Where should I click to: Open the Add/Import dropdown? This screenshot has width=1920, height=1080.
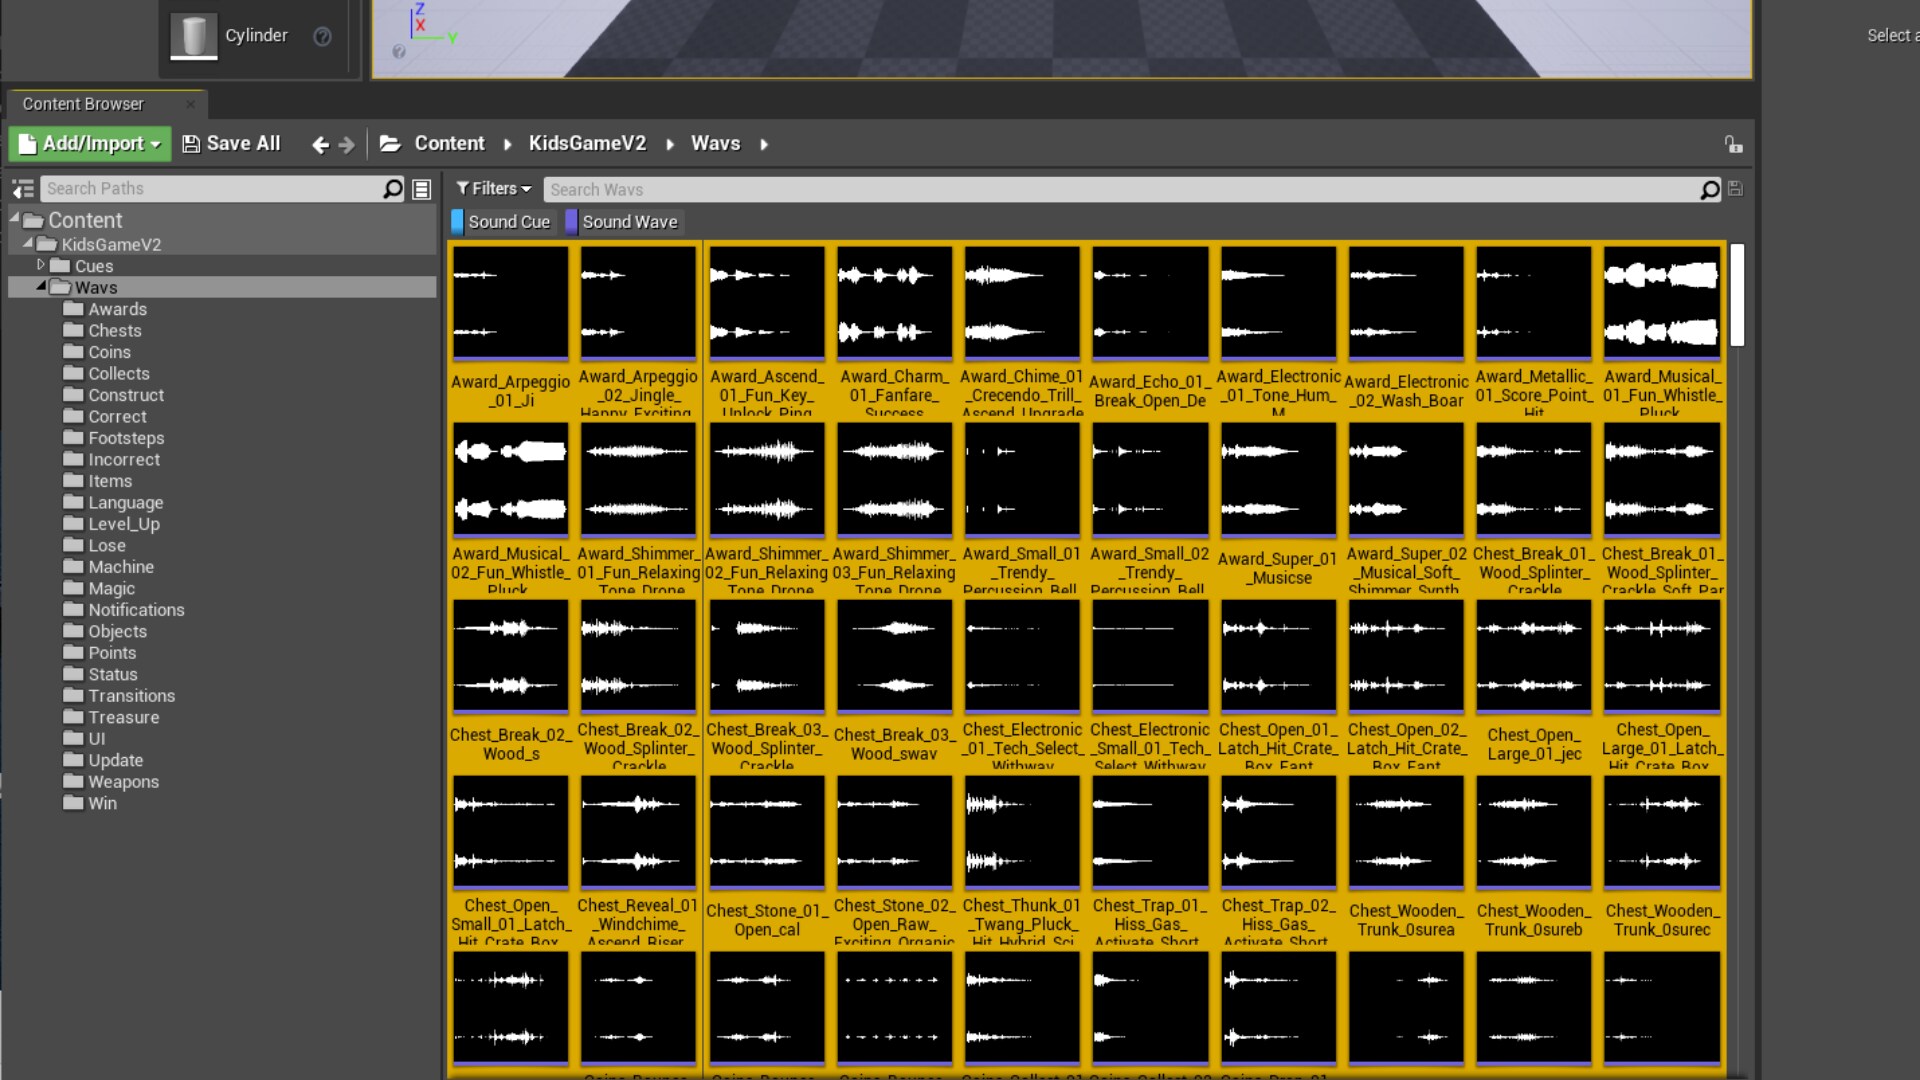click(90, 144)
